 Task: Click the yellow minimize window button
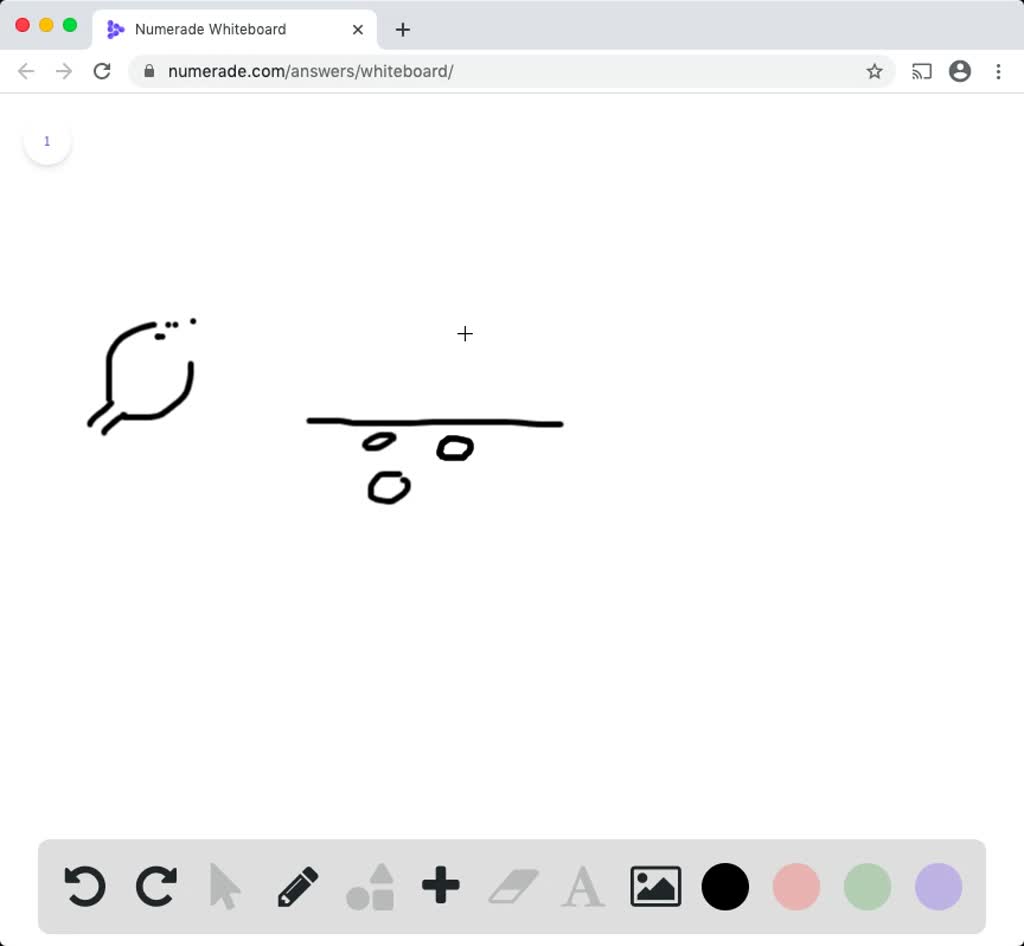pyautogui.click(x=46, y=25)
